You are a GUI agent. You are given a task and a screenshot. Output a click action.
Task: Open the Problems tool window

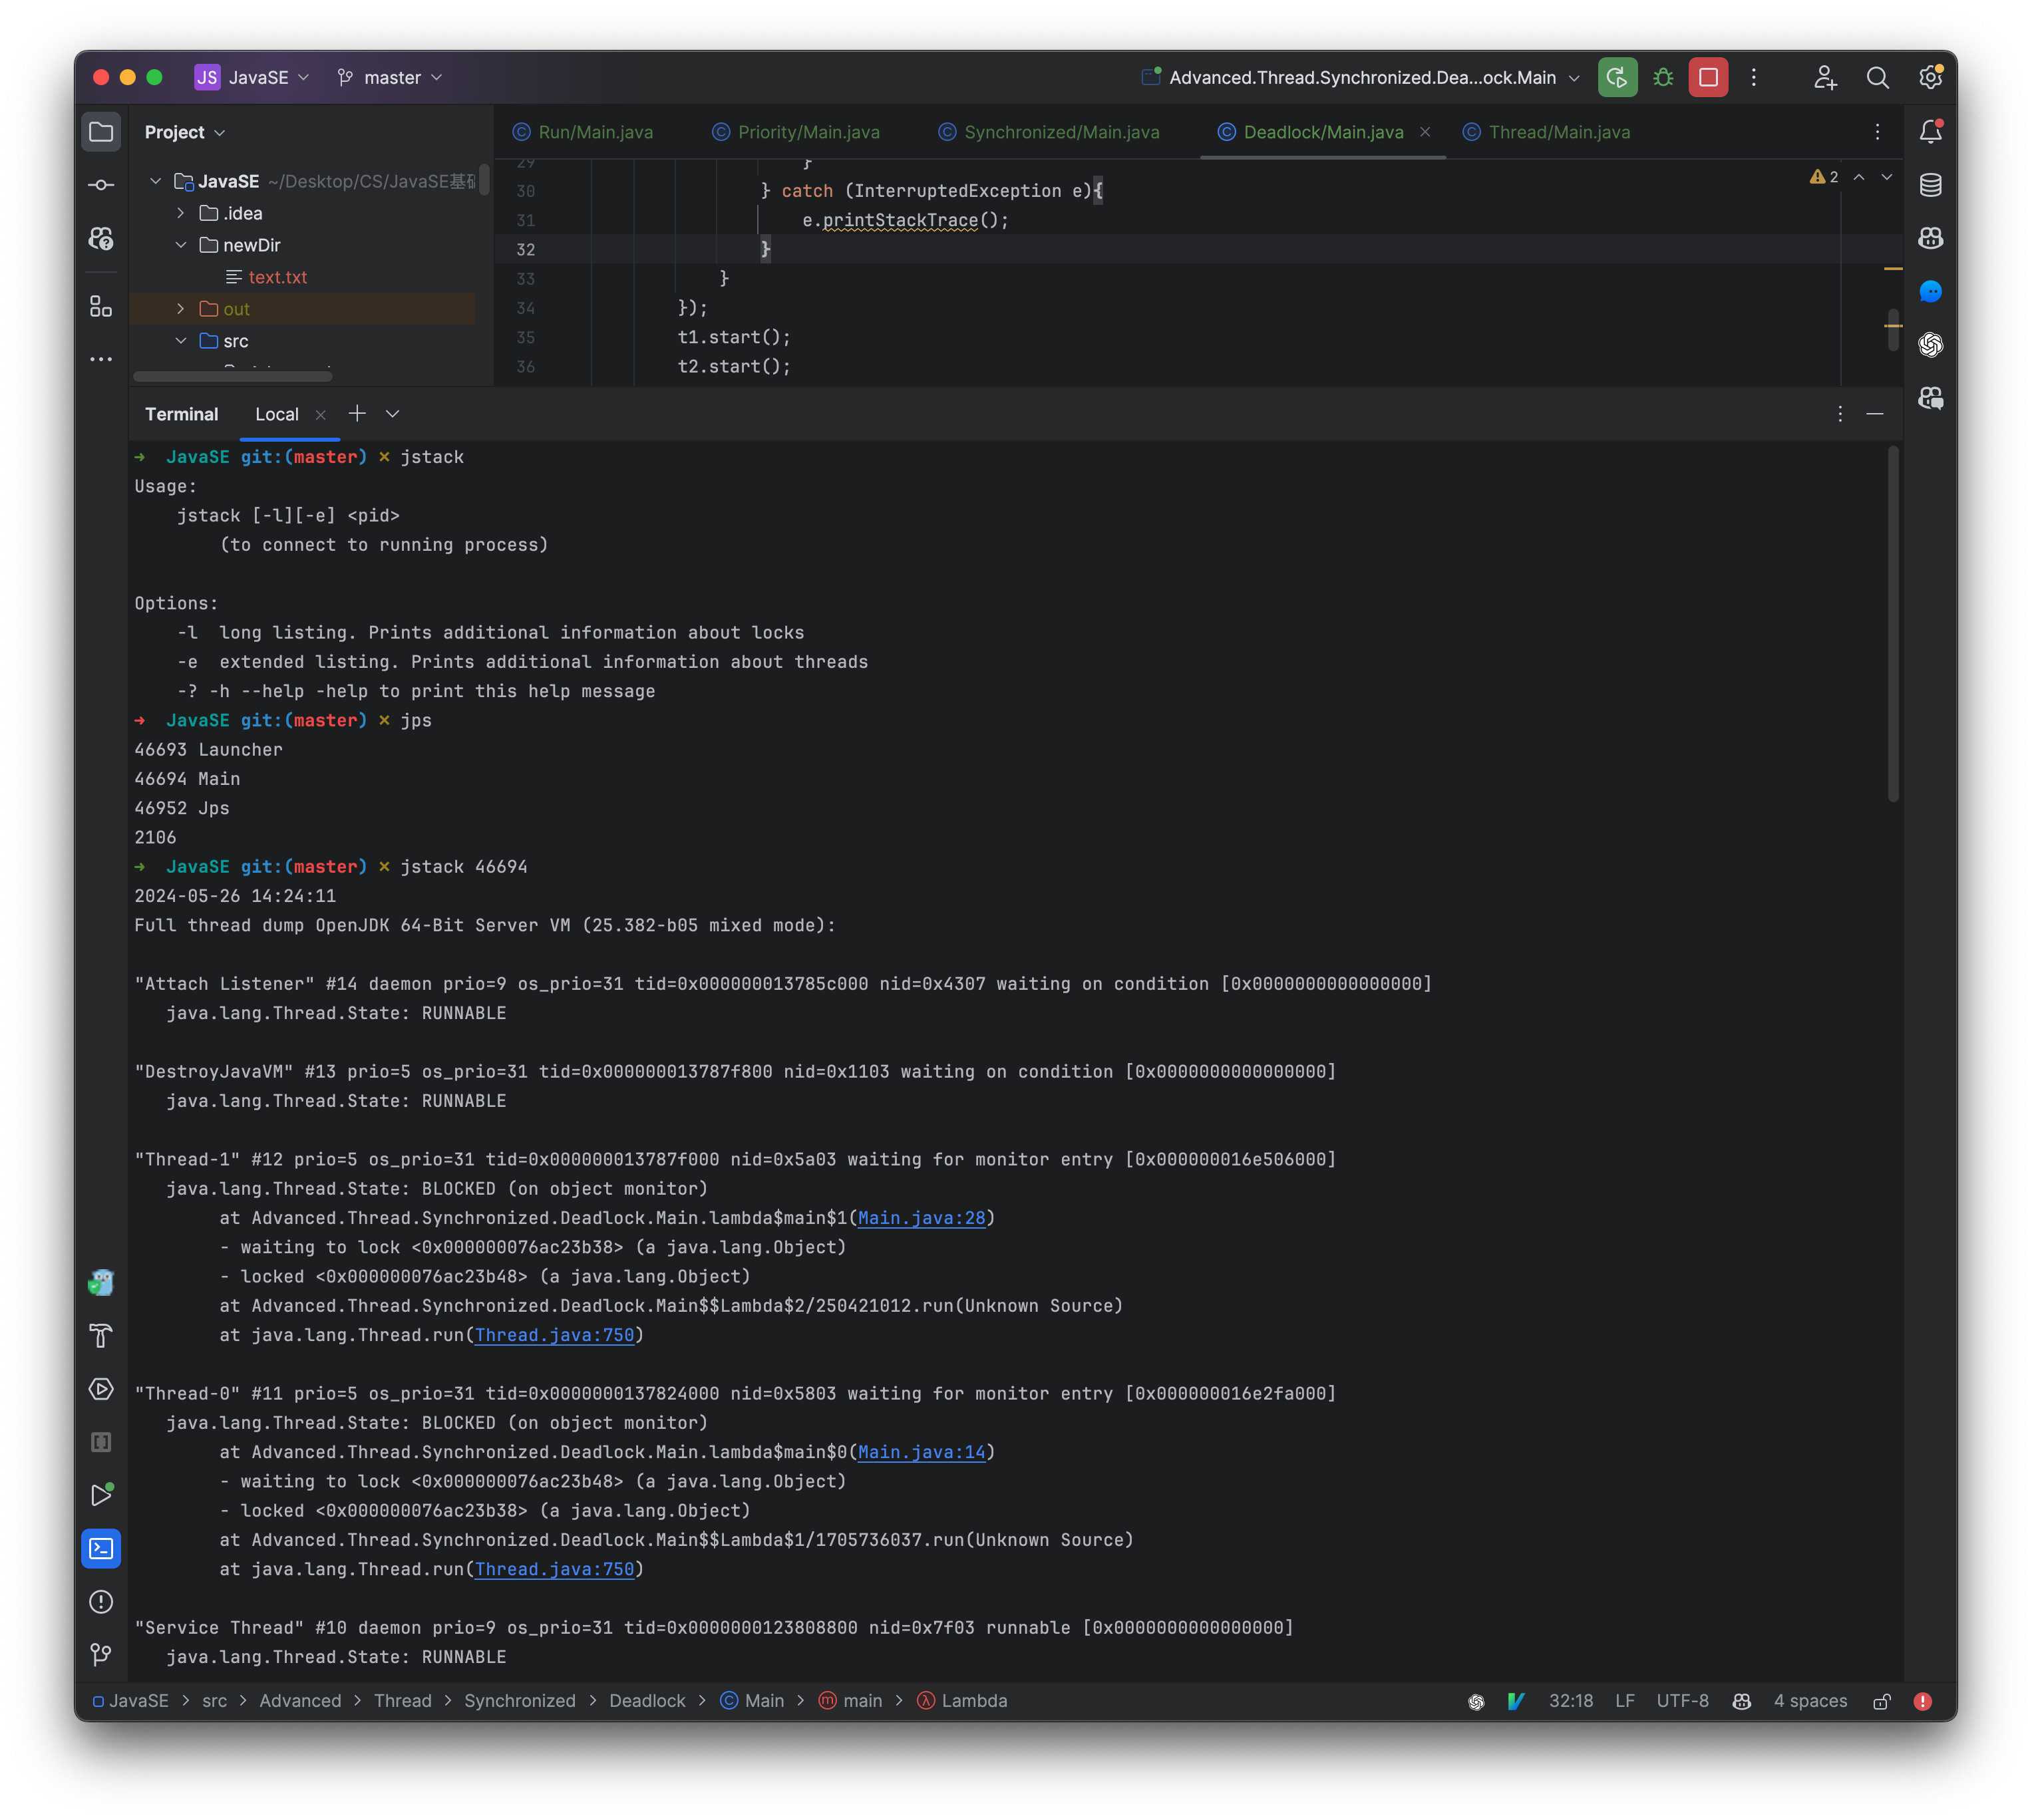[x=101, y=1602]
